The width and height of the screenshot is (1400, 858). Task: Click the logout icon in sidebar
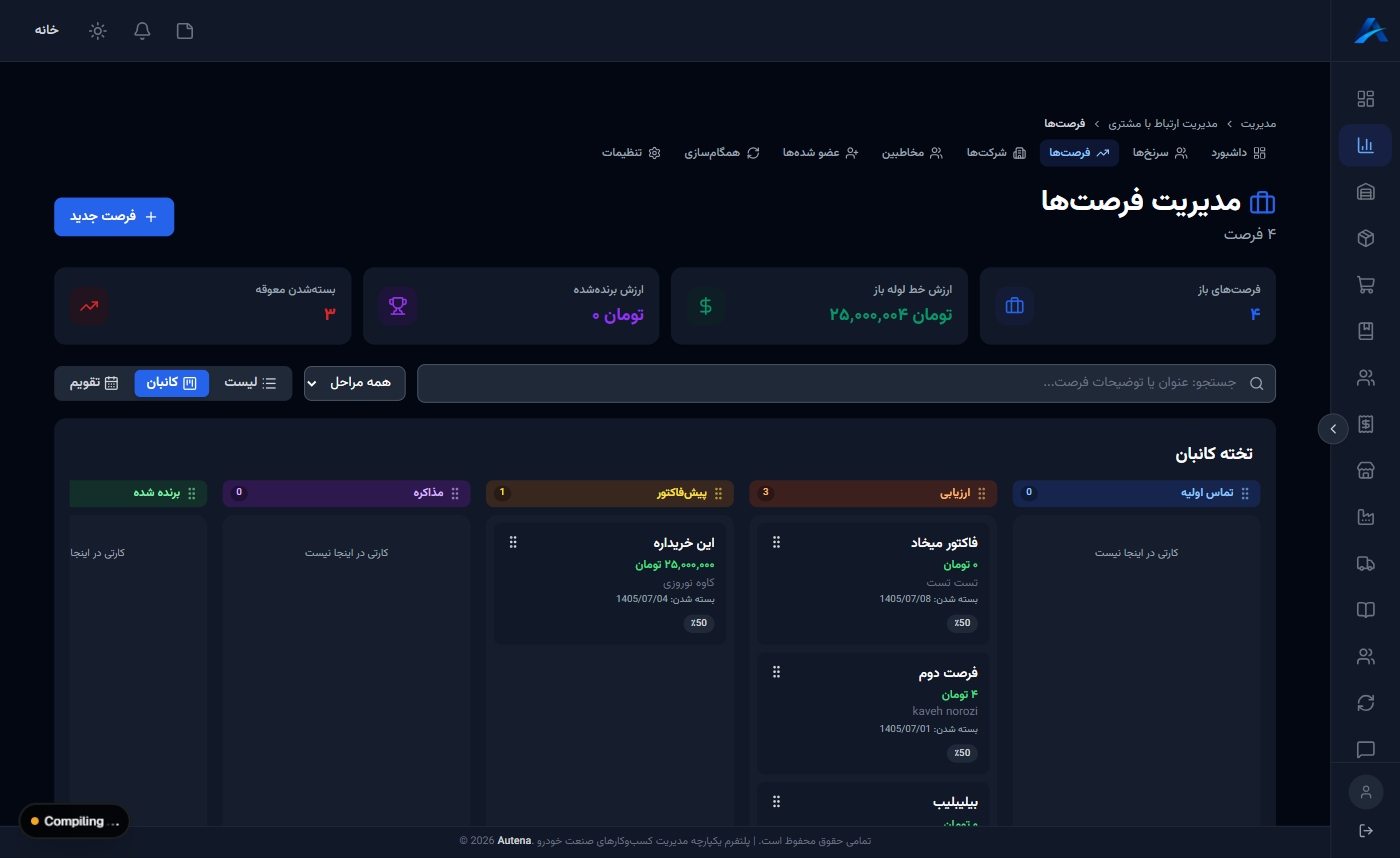[x=1365, y=830]
